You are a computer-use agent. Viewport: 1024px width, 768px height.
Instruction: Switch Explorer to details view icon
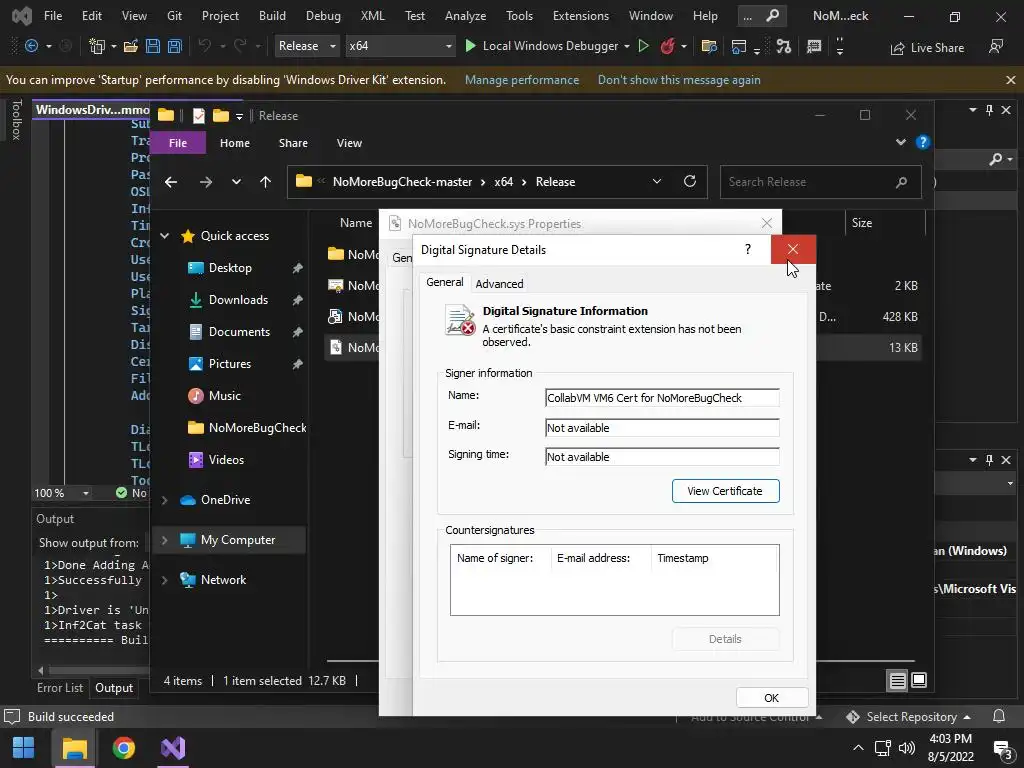point(897,680)
